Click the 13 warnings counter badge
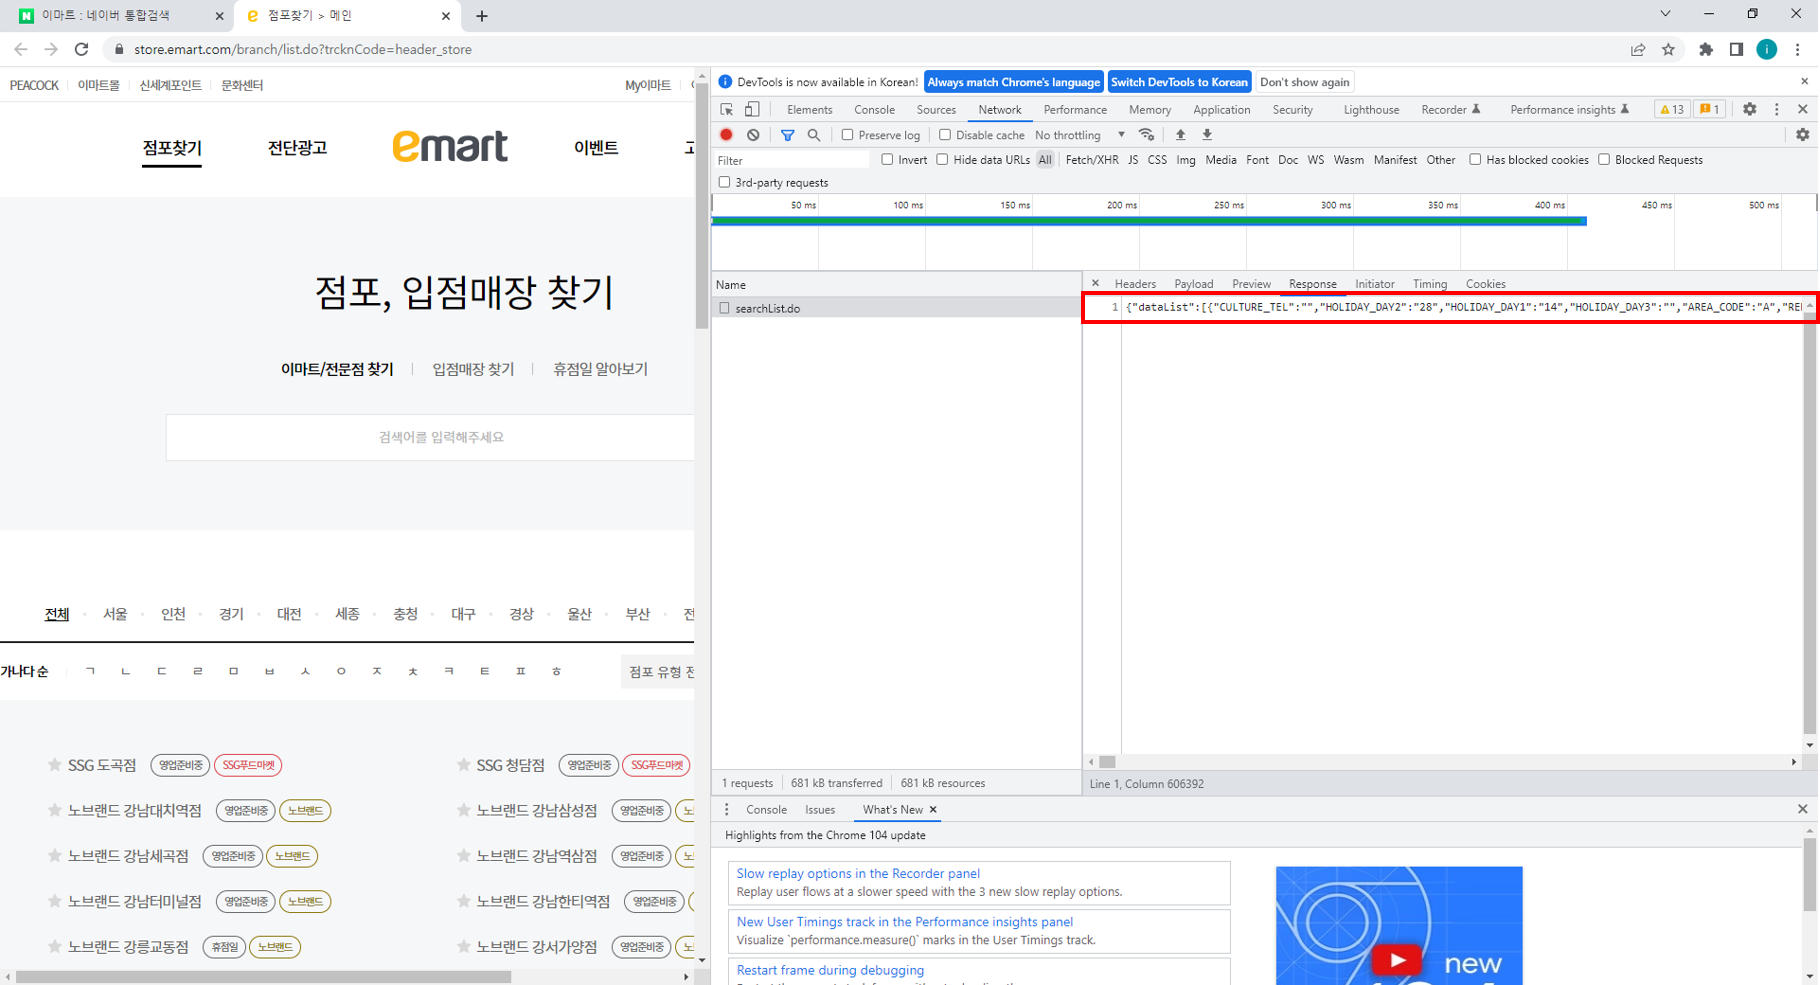This screenshot has height=985, width=1820. [1672, 109]
